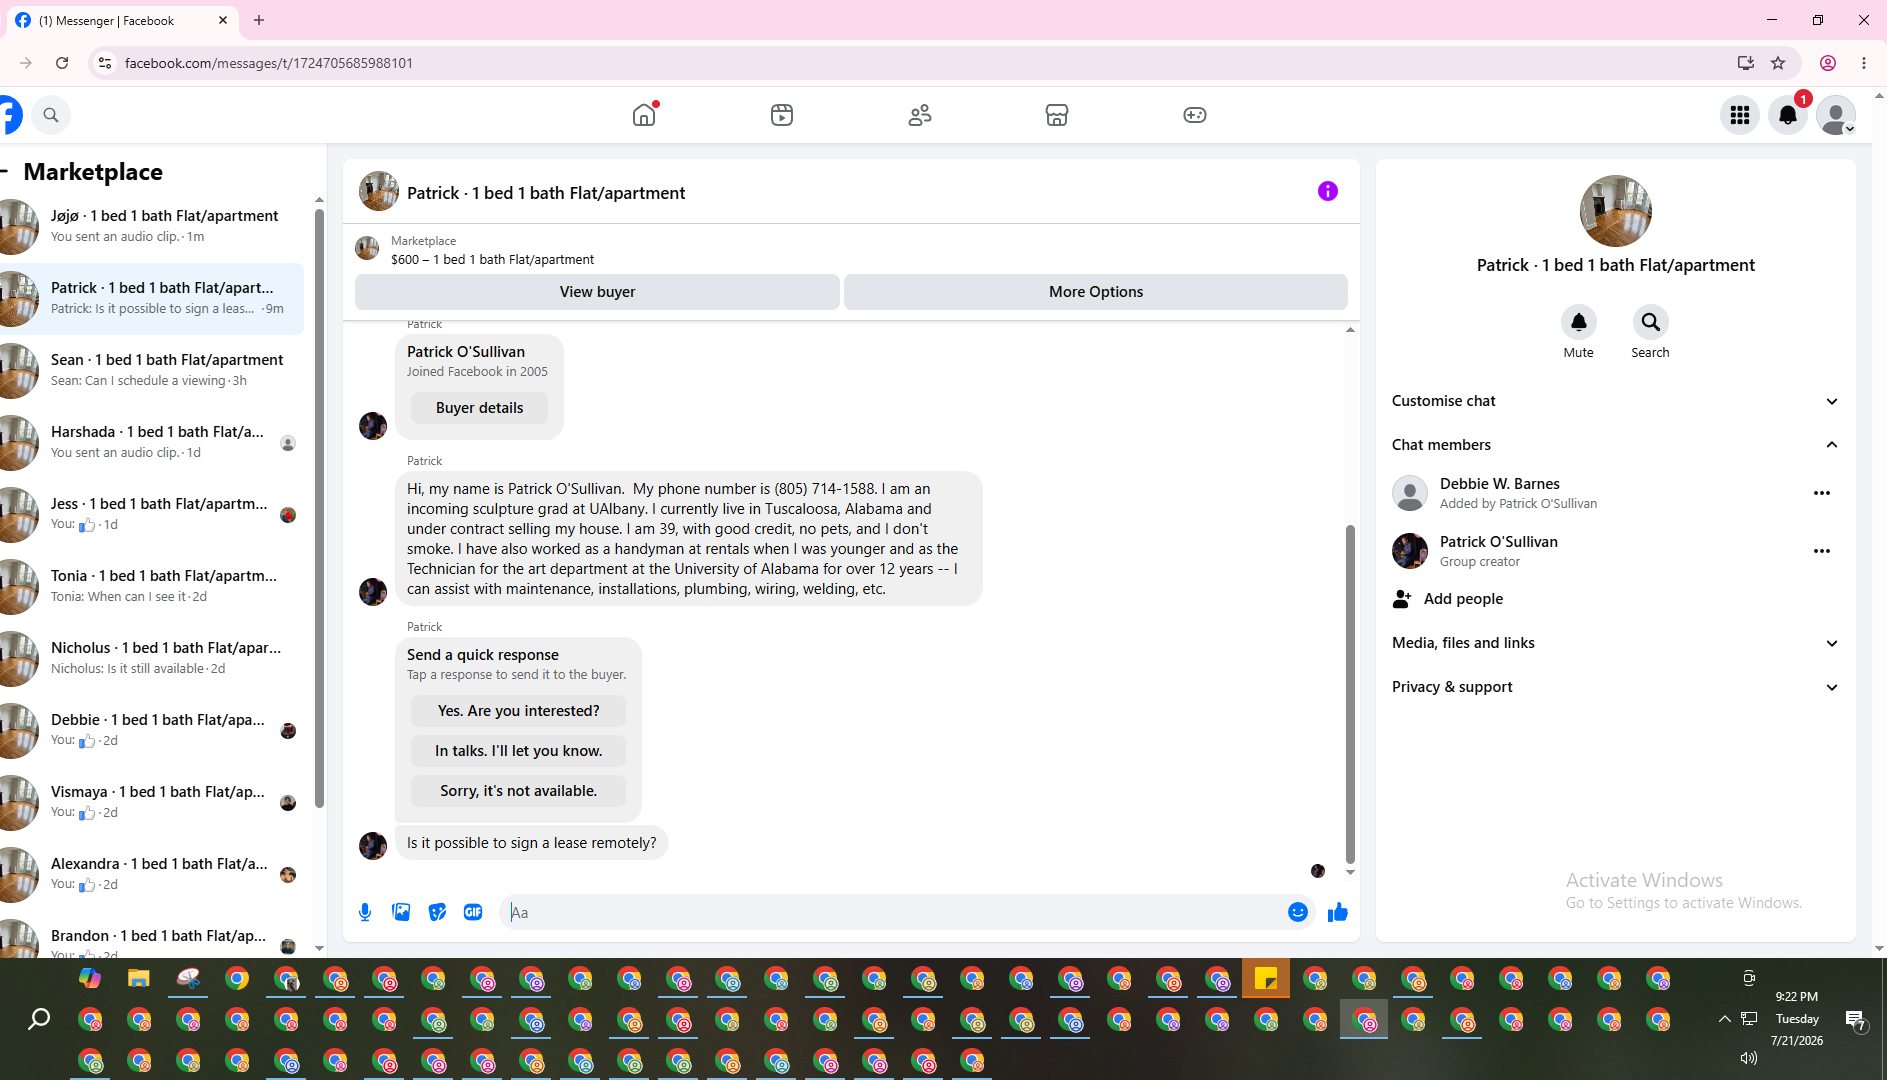
Task: Open Jøjø conversation in Marketplace list
Action: [152, 226]
